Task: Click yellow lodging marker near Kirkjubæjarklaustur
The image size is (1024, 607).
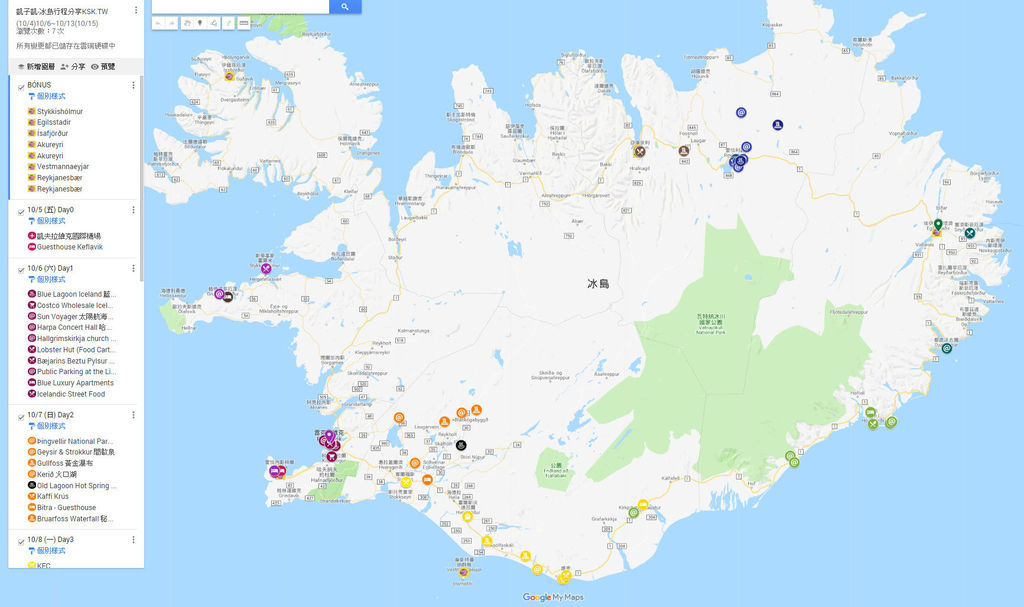Action: [x=643, y=504]
